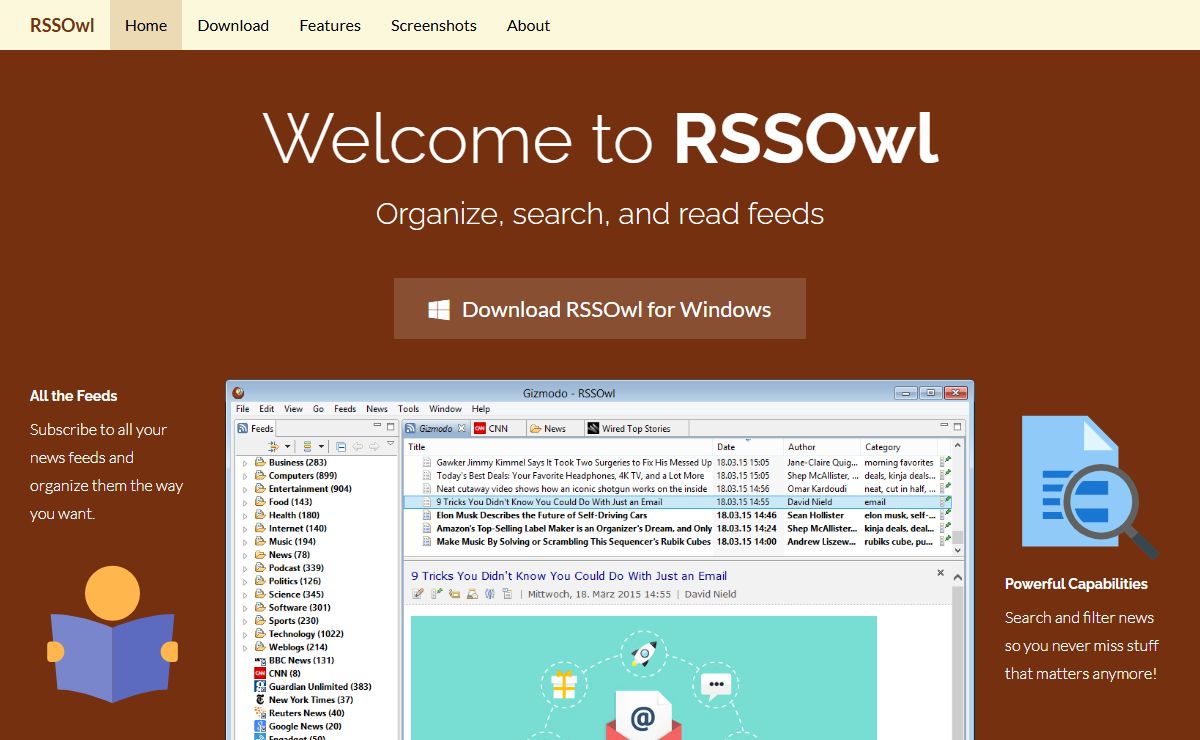Expand the Entertainment folder
Image resolution: width=1200 pixels, height=740 pixels.
245,489
